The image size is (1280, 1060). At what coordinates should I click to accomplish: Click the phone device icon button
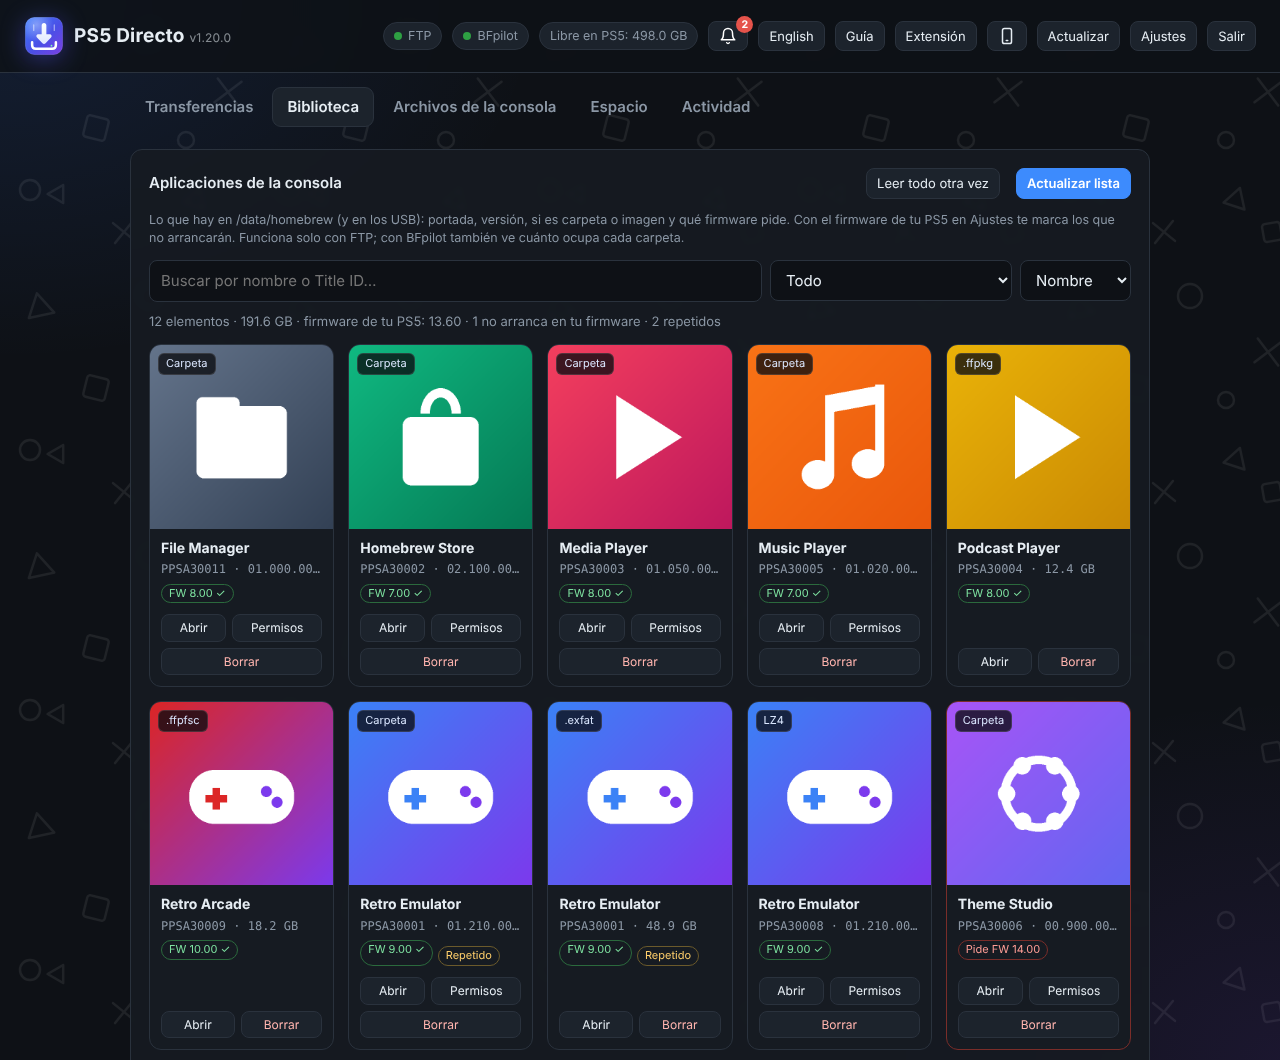coord(1007,36)
